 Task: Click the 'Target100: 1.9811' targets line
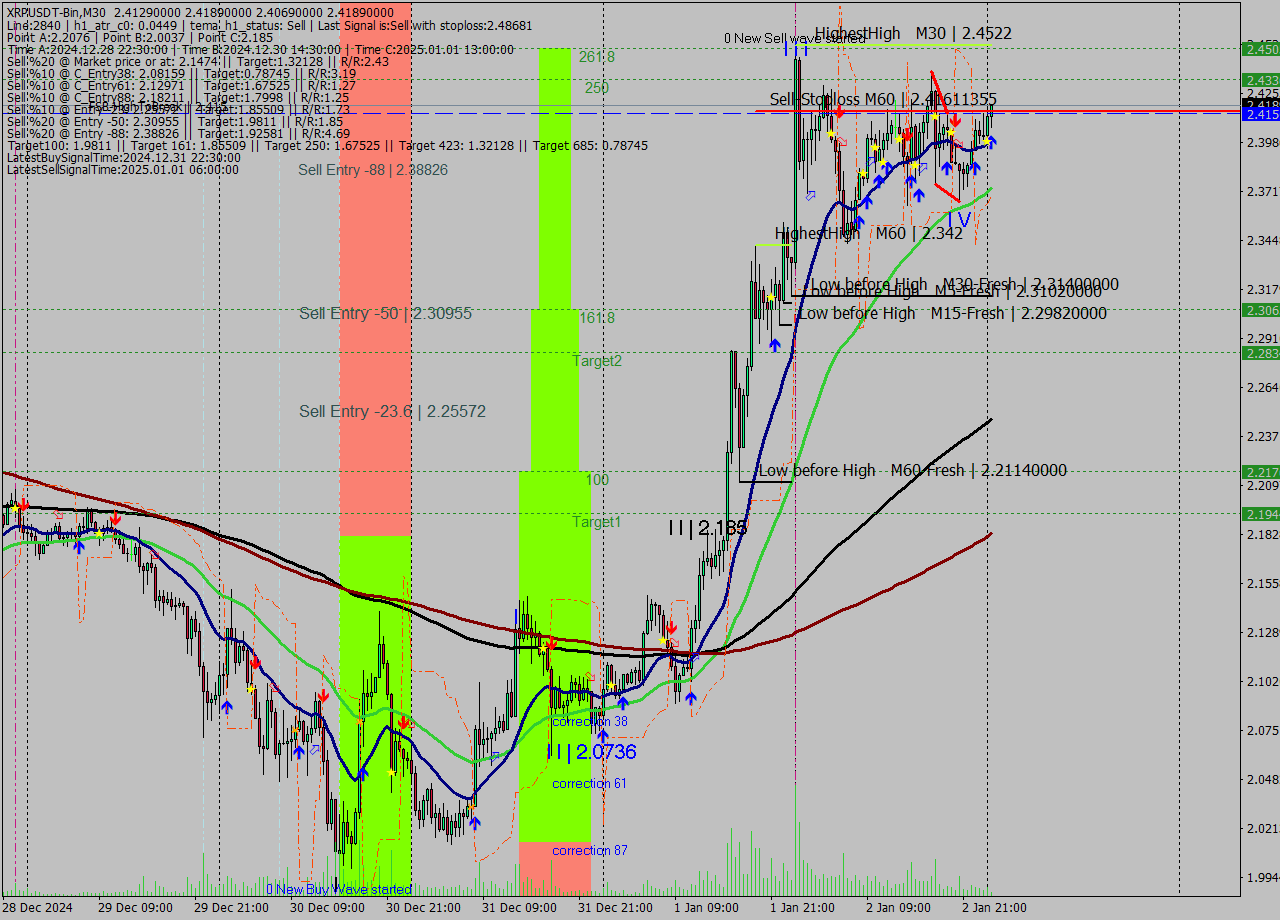pyautogui.click(x=327, y=145)
